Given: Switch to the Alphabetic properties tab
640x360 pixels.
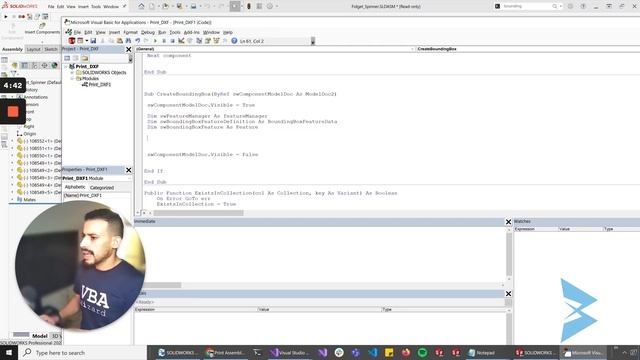Looking at the screenshot, I should click(75, 187).
